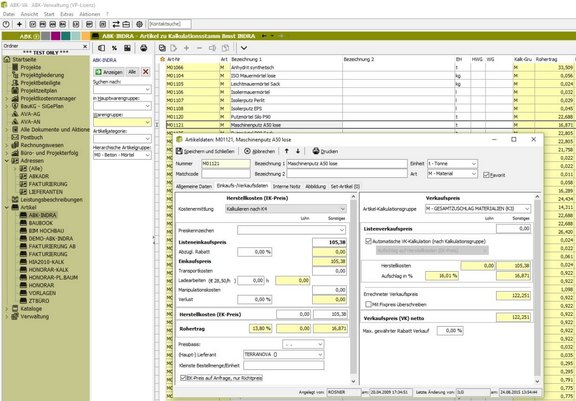Click the Matchcode input field

click(x=226, y=174)
